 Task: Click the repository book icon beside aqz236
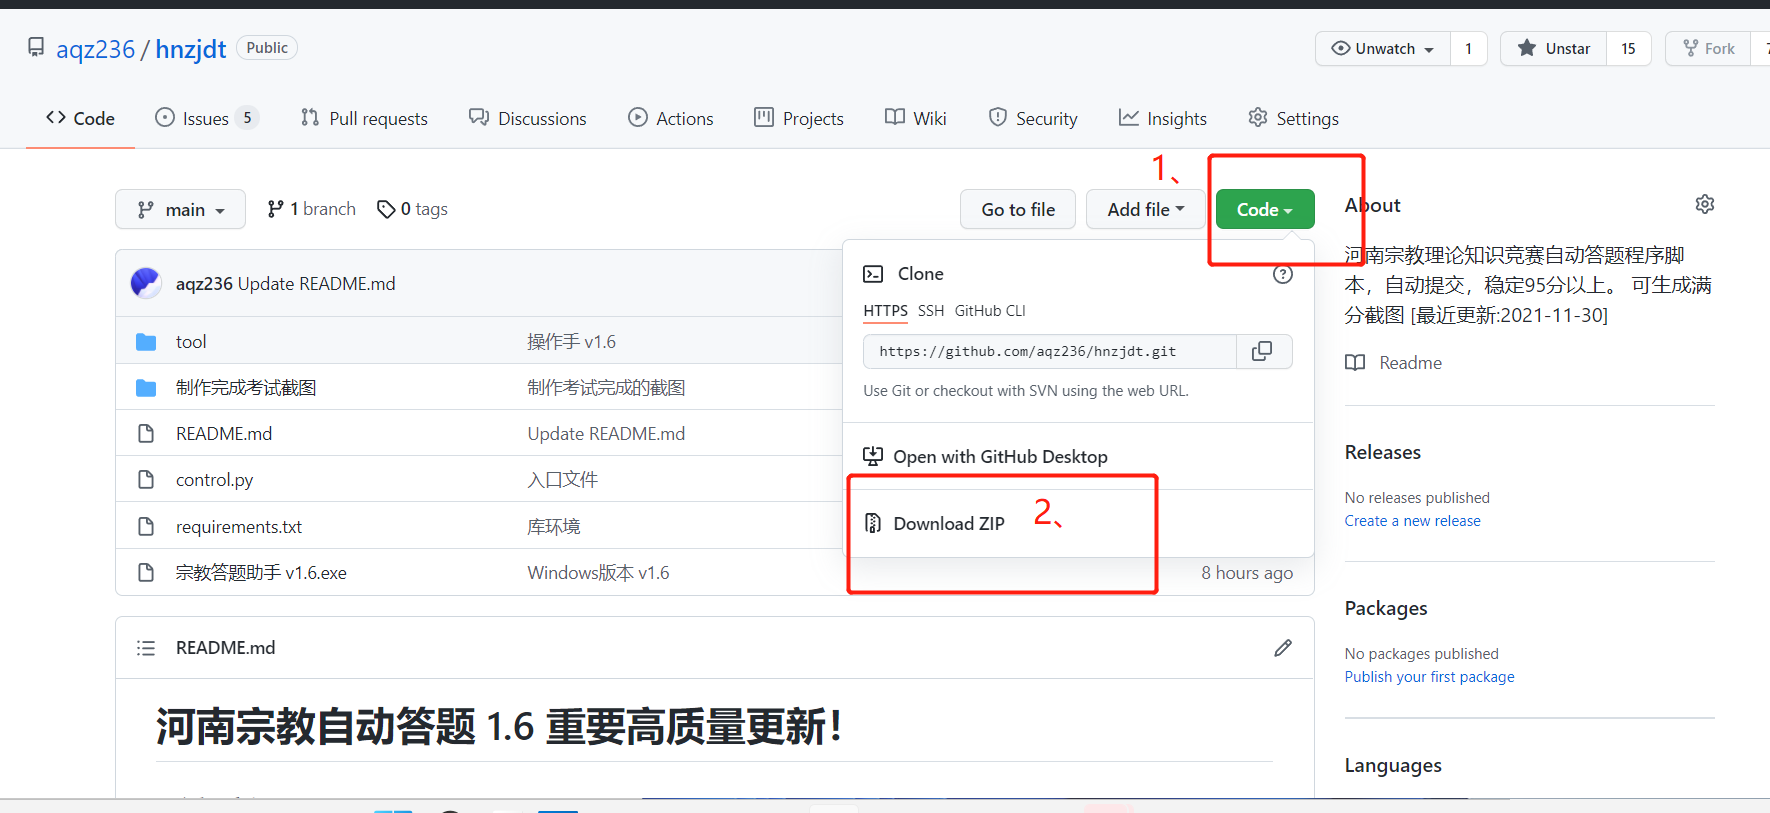coord(36,47)
